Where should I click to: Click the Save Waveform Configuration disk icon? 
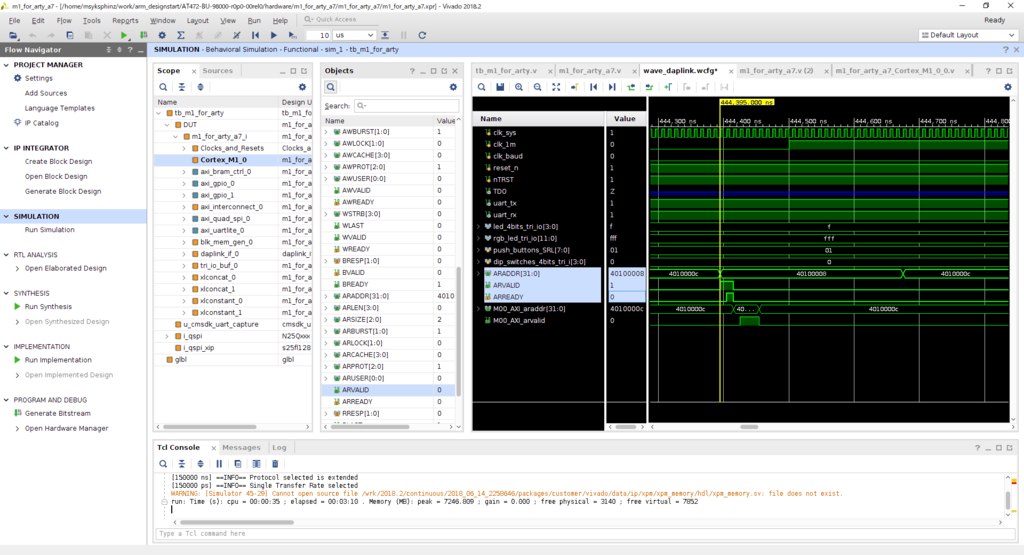click(x=500, y=87)
